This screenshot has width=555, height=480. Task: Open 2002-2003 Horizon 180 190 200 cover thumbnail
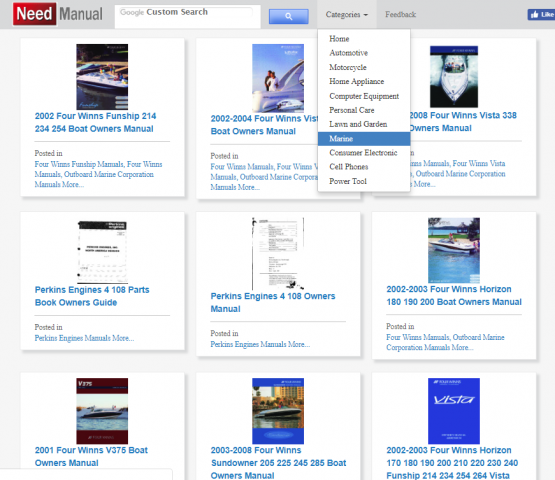click(454, 250)
